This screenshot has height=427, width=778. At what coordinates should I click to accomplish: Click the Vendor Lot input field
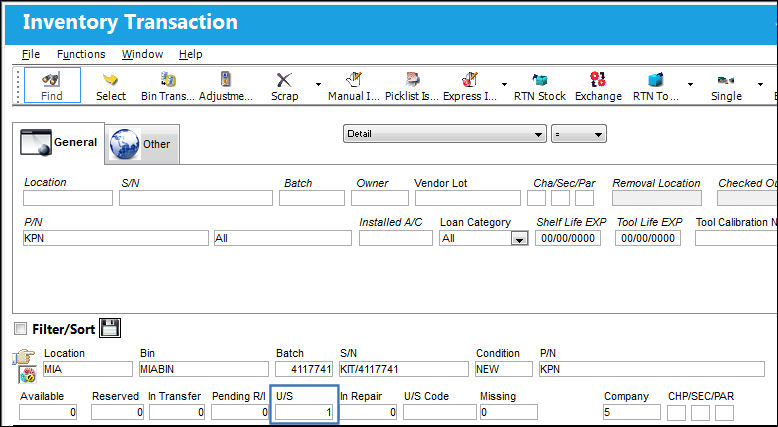coord(468,198)
